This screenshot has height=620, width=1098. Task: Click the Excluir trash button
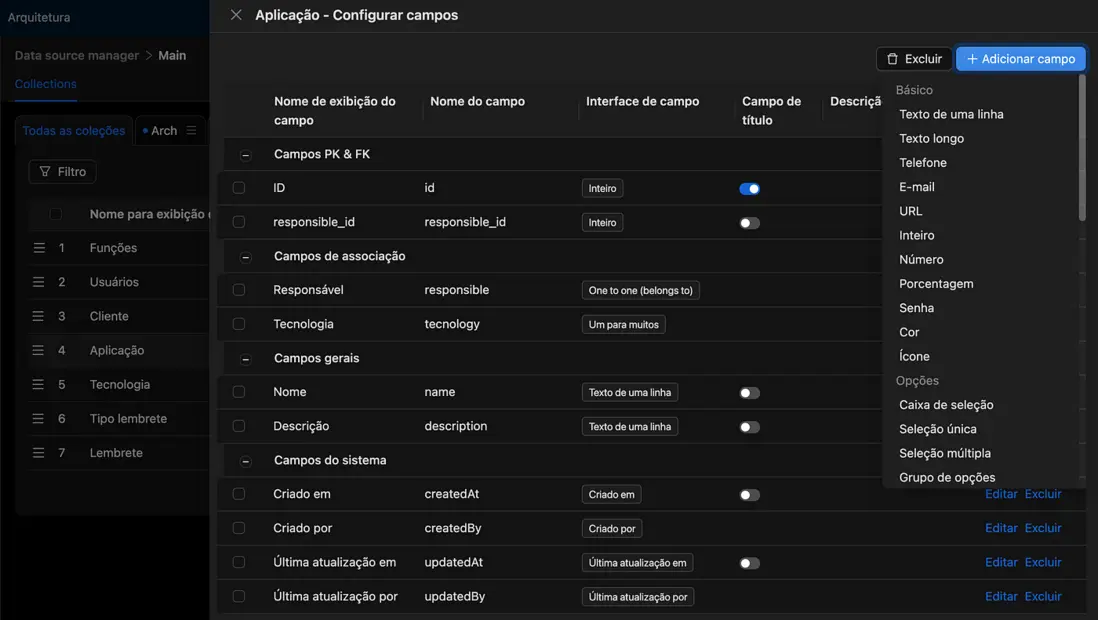coord(914,59)
